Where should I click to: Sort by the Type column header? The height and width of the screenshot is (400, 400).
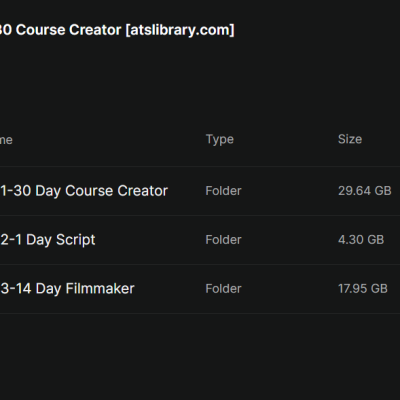pyautogui.click(x=220, y=139)
